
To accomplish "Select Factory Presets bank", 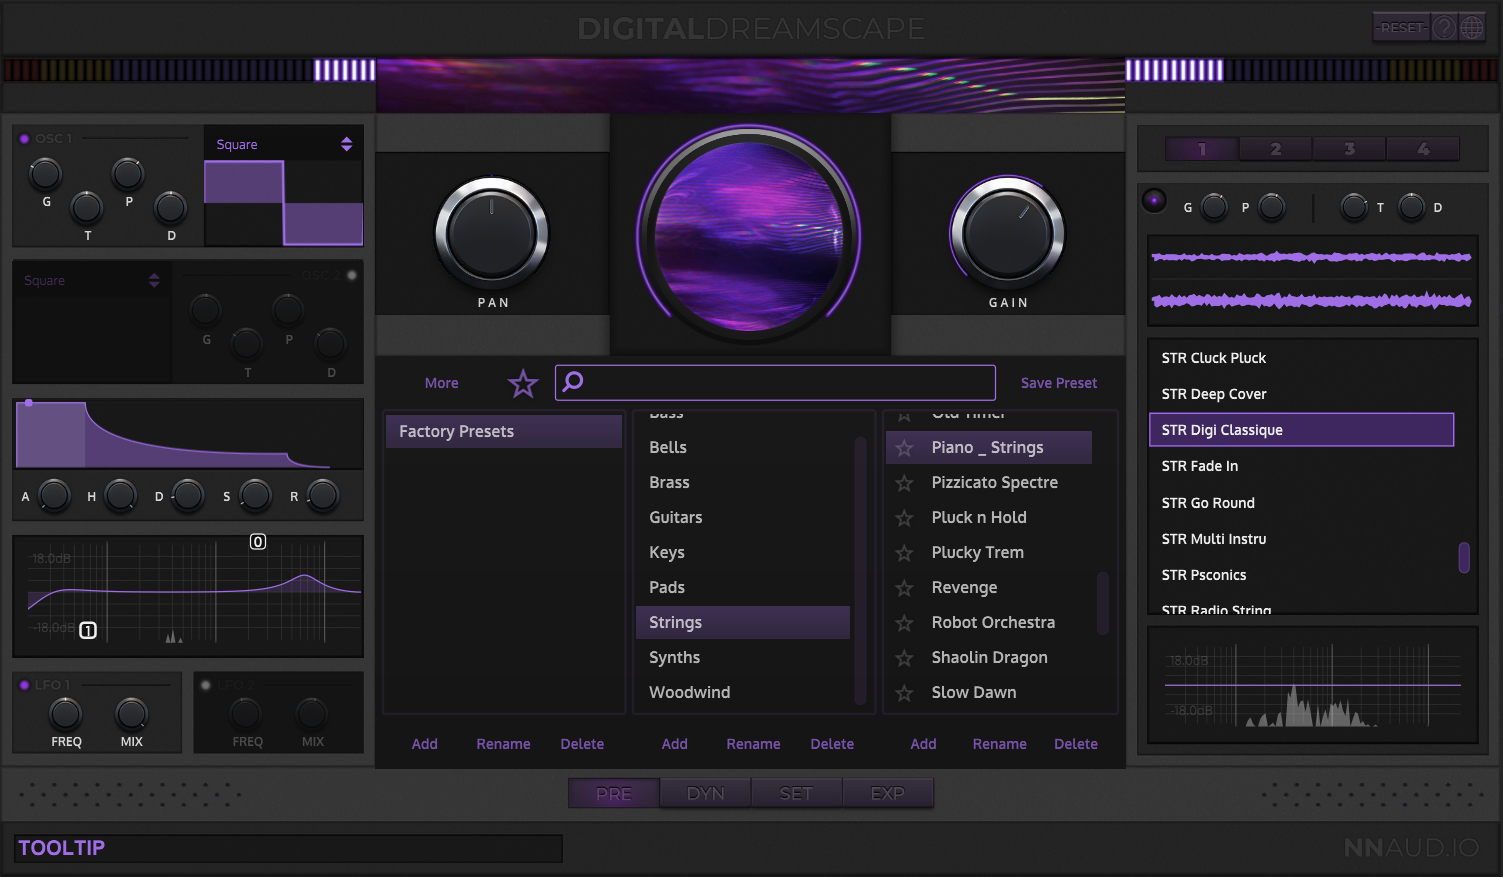I will click(x=504, y=431).
